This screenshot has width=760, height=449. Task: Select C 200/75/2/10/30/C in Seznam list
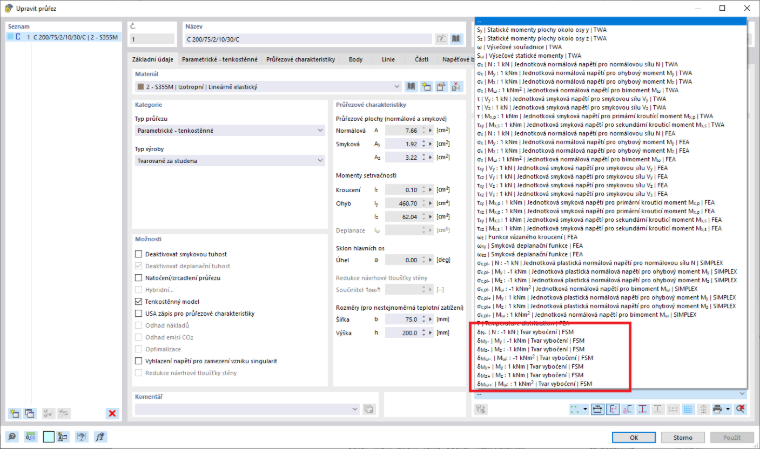(64, 37)
